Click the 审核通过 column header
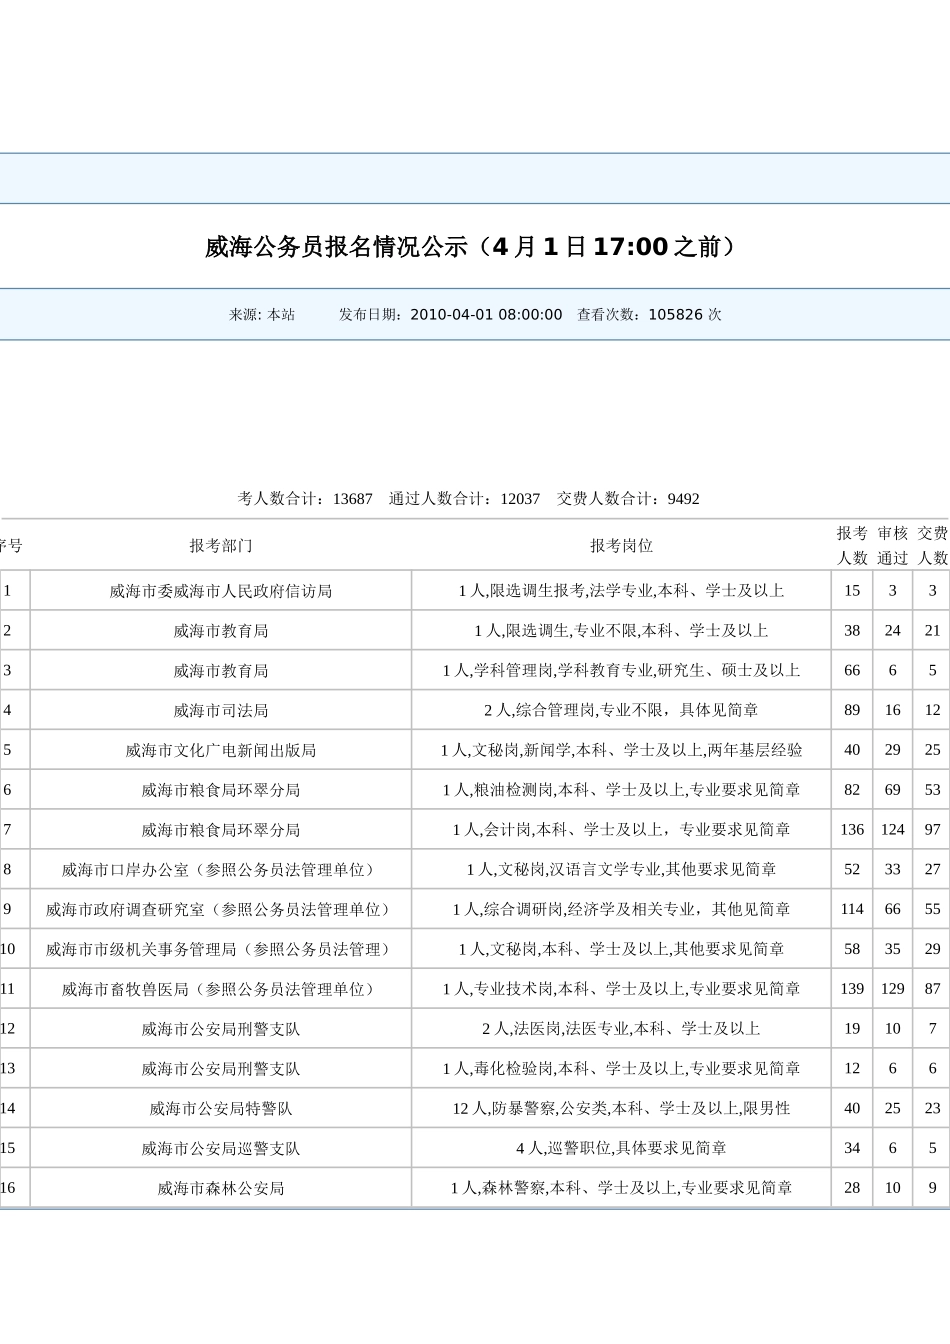This screenshot has width=950, height=1344. [893, 545]
